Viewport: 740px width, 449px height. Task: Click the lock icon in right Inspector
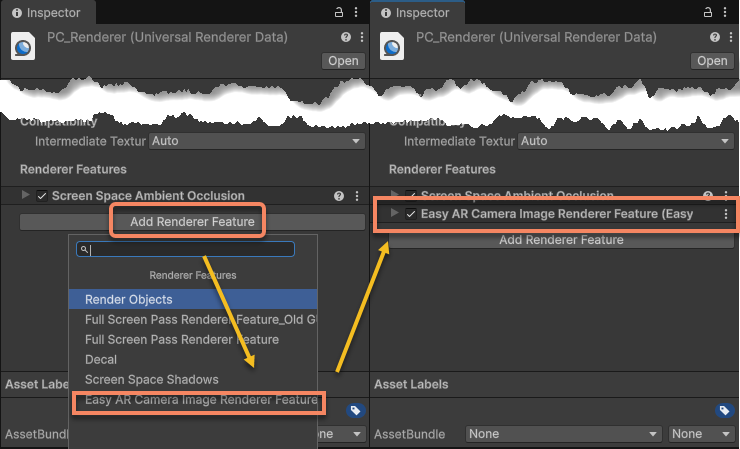click(708, 12)
